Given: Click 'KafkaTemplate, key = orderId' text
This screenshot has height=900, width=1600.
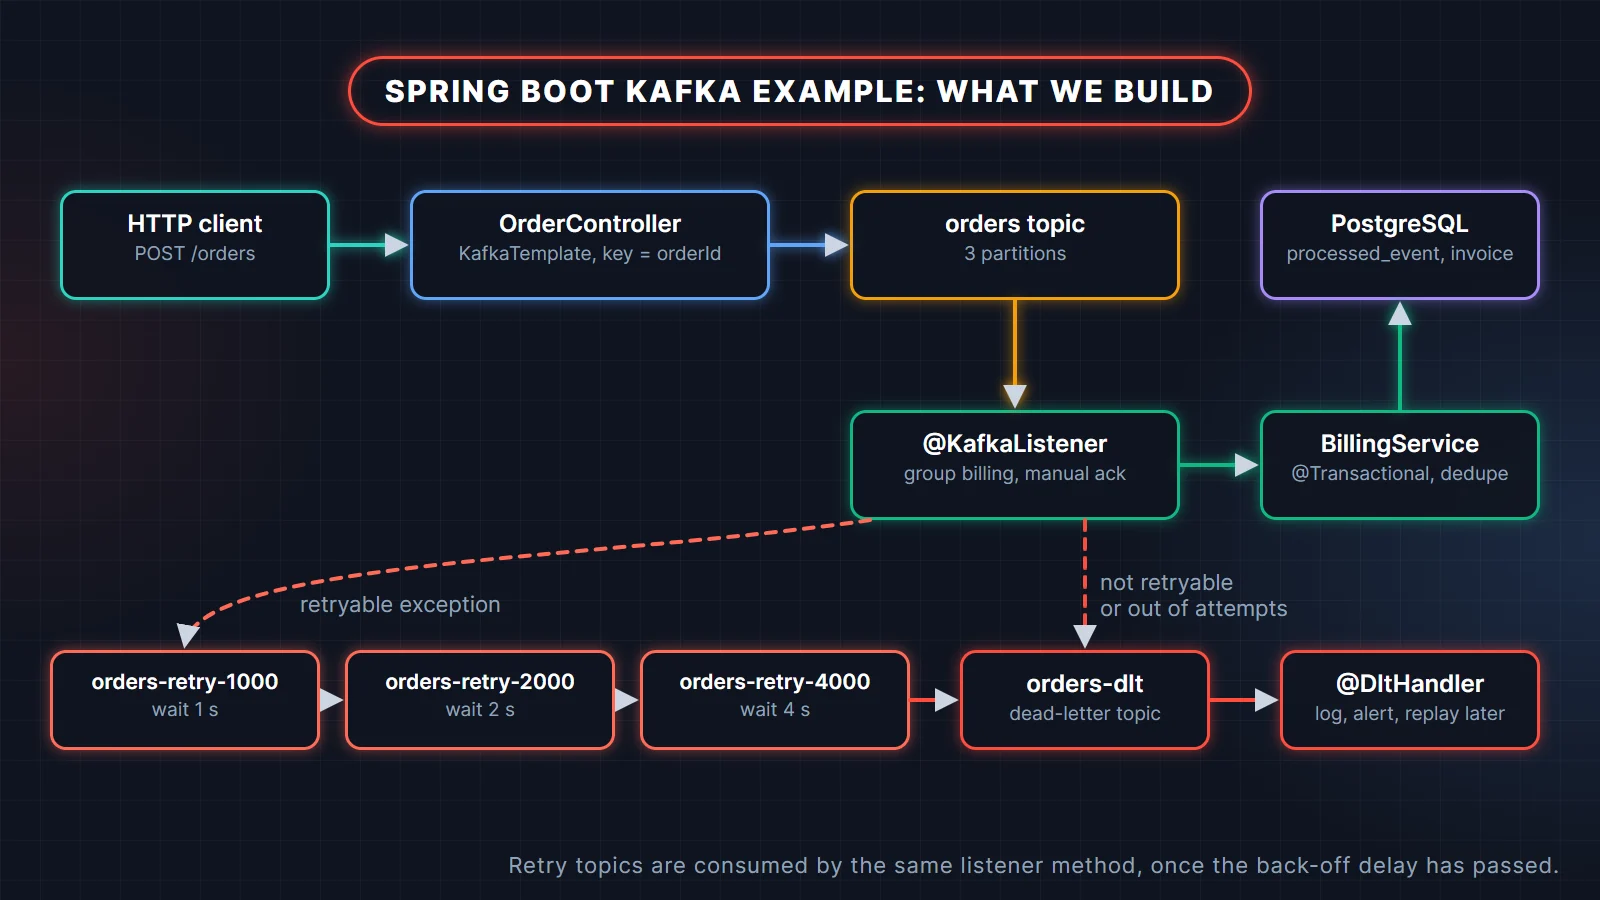Looking at the screenshot, I should [590, 254].
